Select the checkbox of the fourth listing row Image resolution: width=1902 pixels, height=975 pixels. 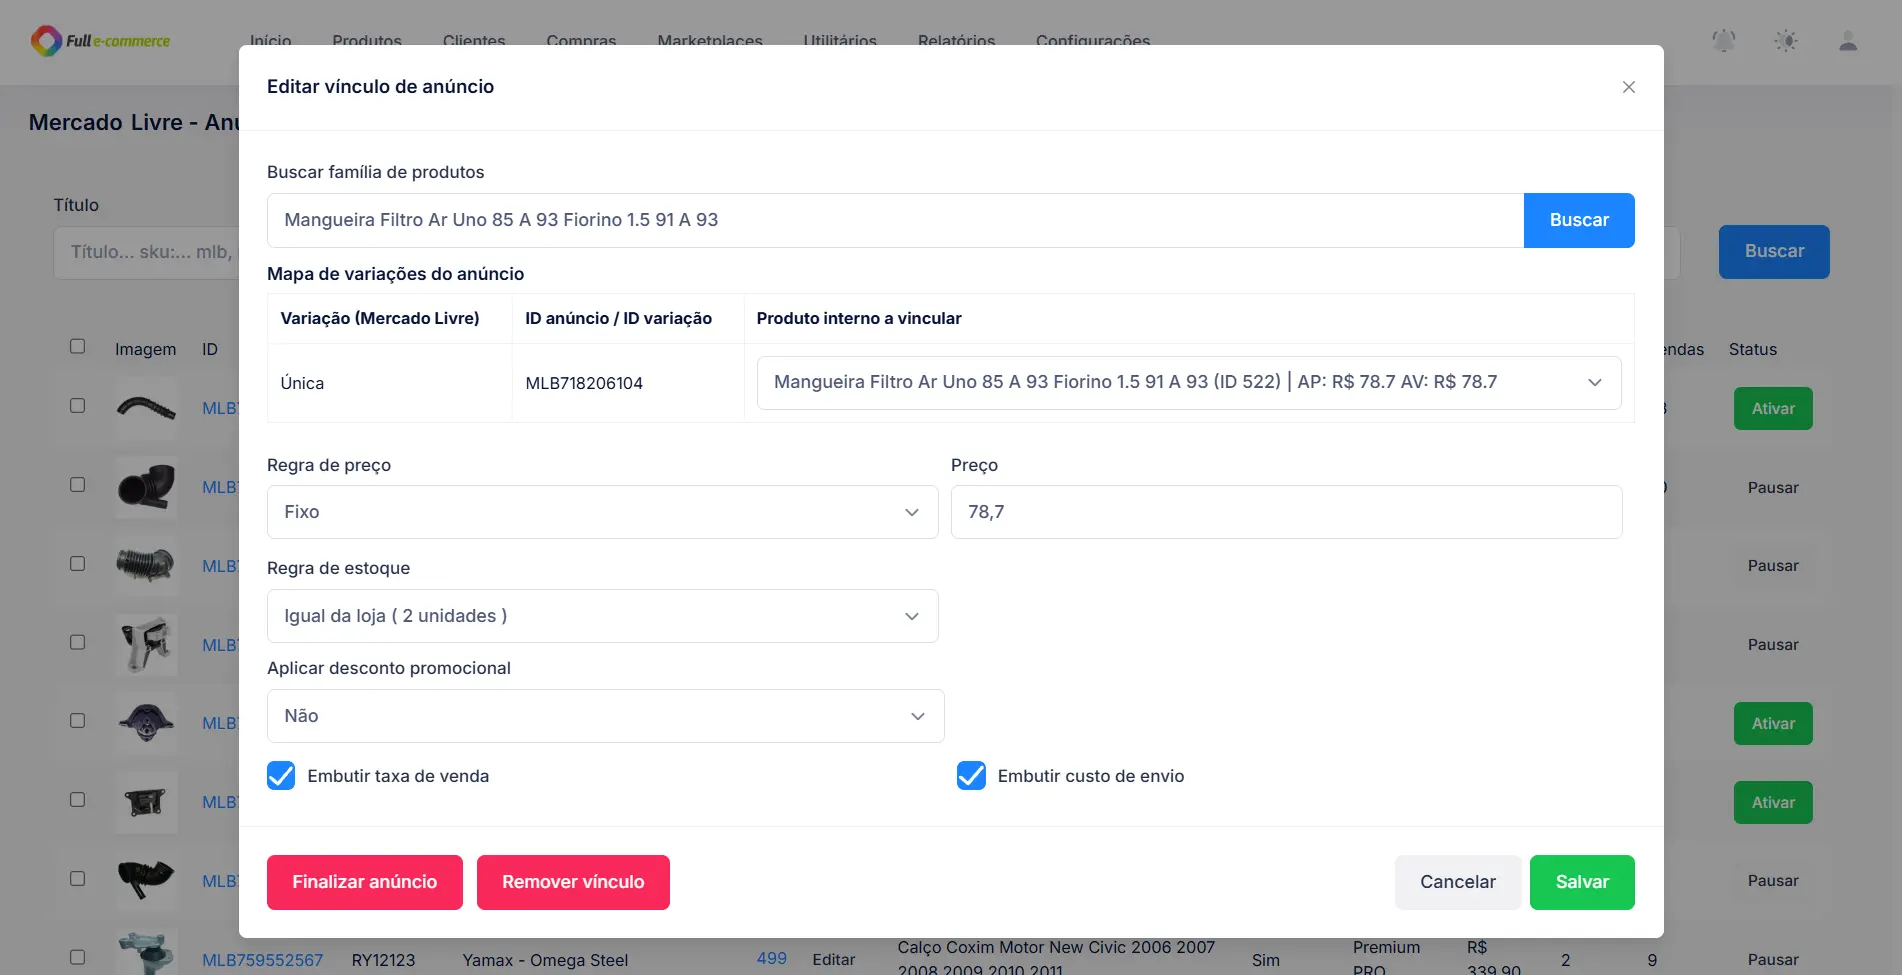[77, 642]
